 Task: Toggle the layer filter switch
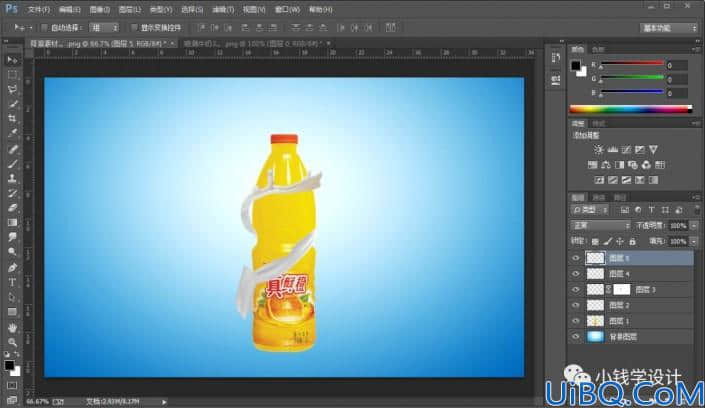(696, 209)
